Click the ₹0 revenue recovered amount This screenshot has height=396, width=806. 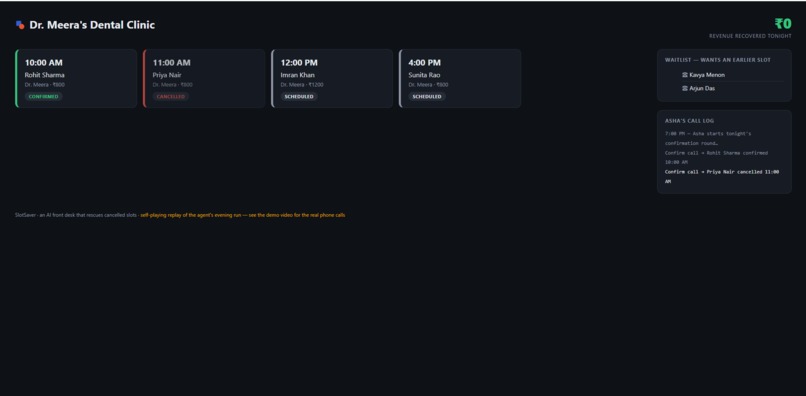pyautogui.click(x=783, y=24)
